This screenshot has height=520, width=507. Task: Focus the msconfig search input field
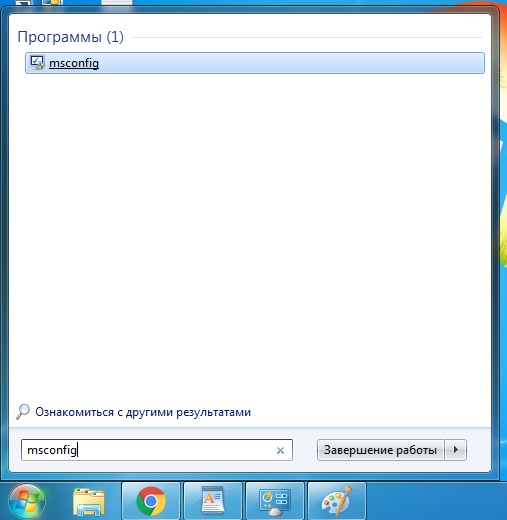coord(157,450)
